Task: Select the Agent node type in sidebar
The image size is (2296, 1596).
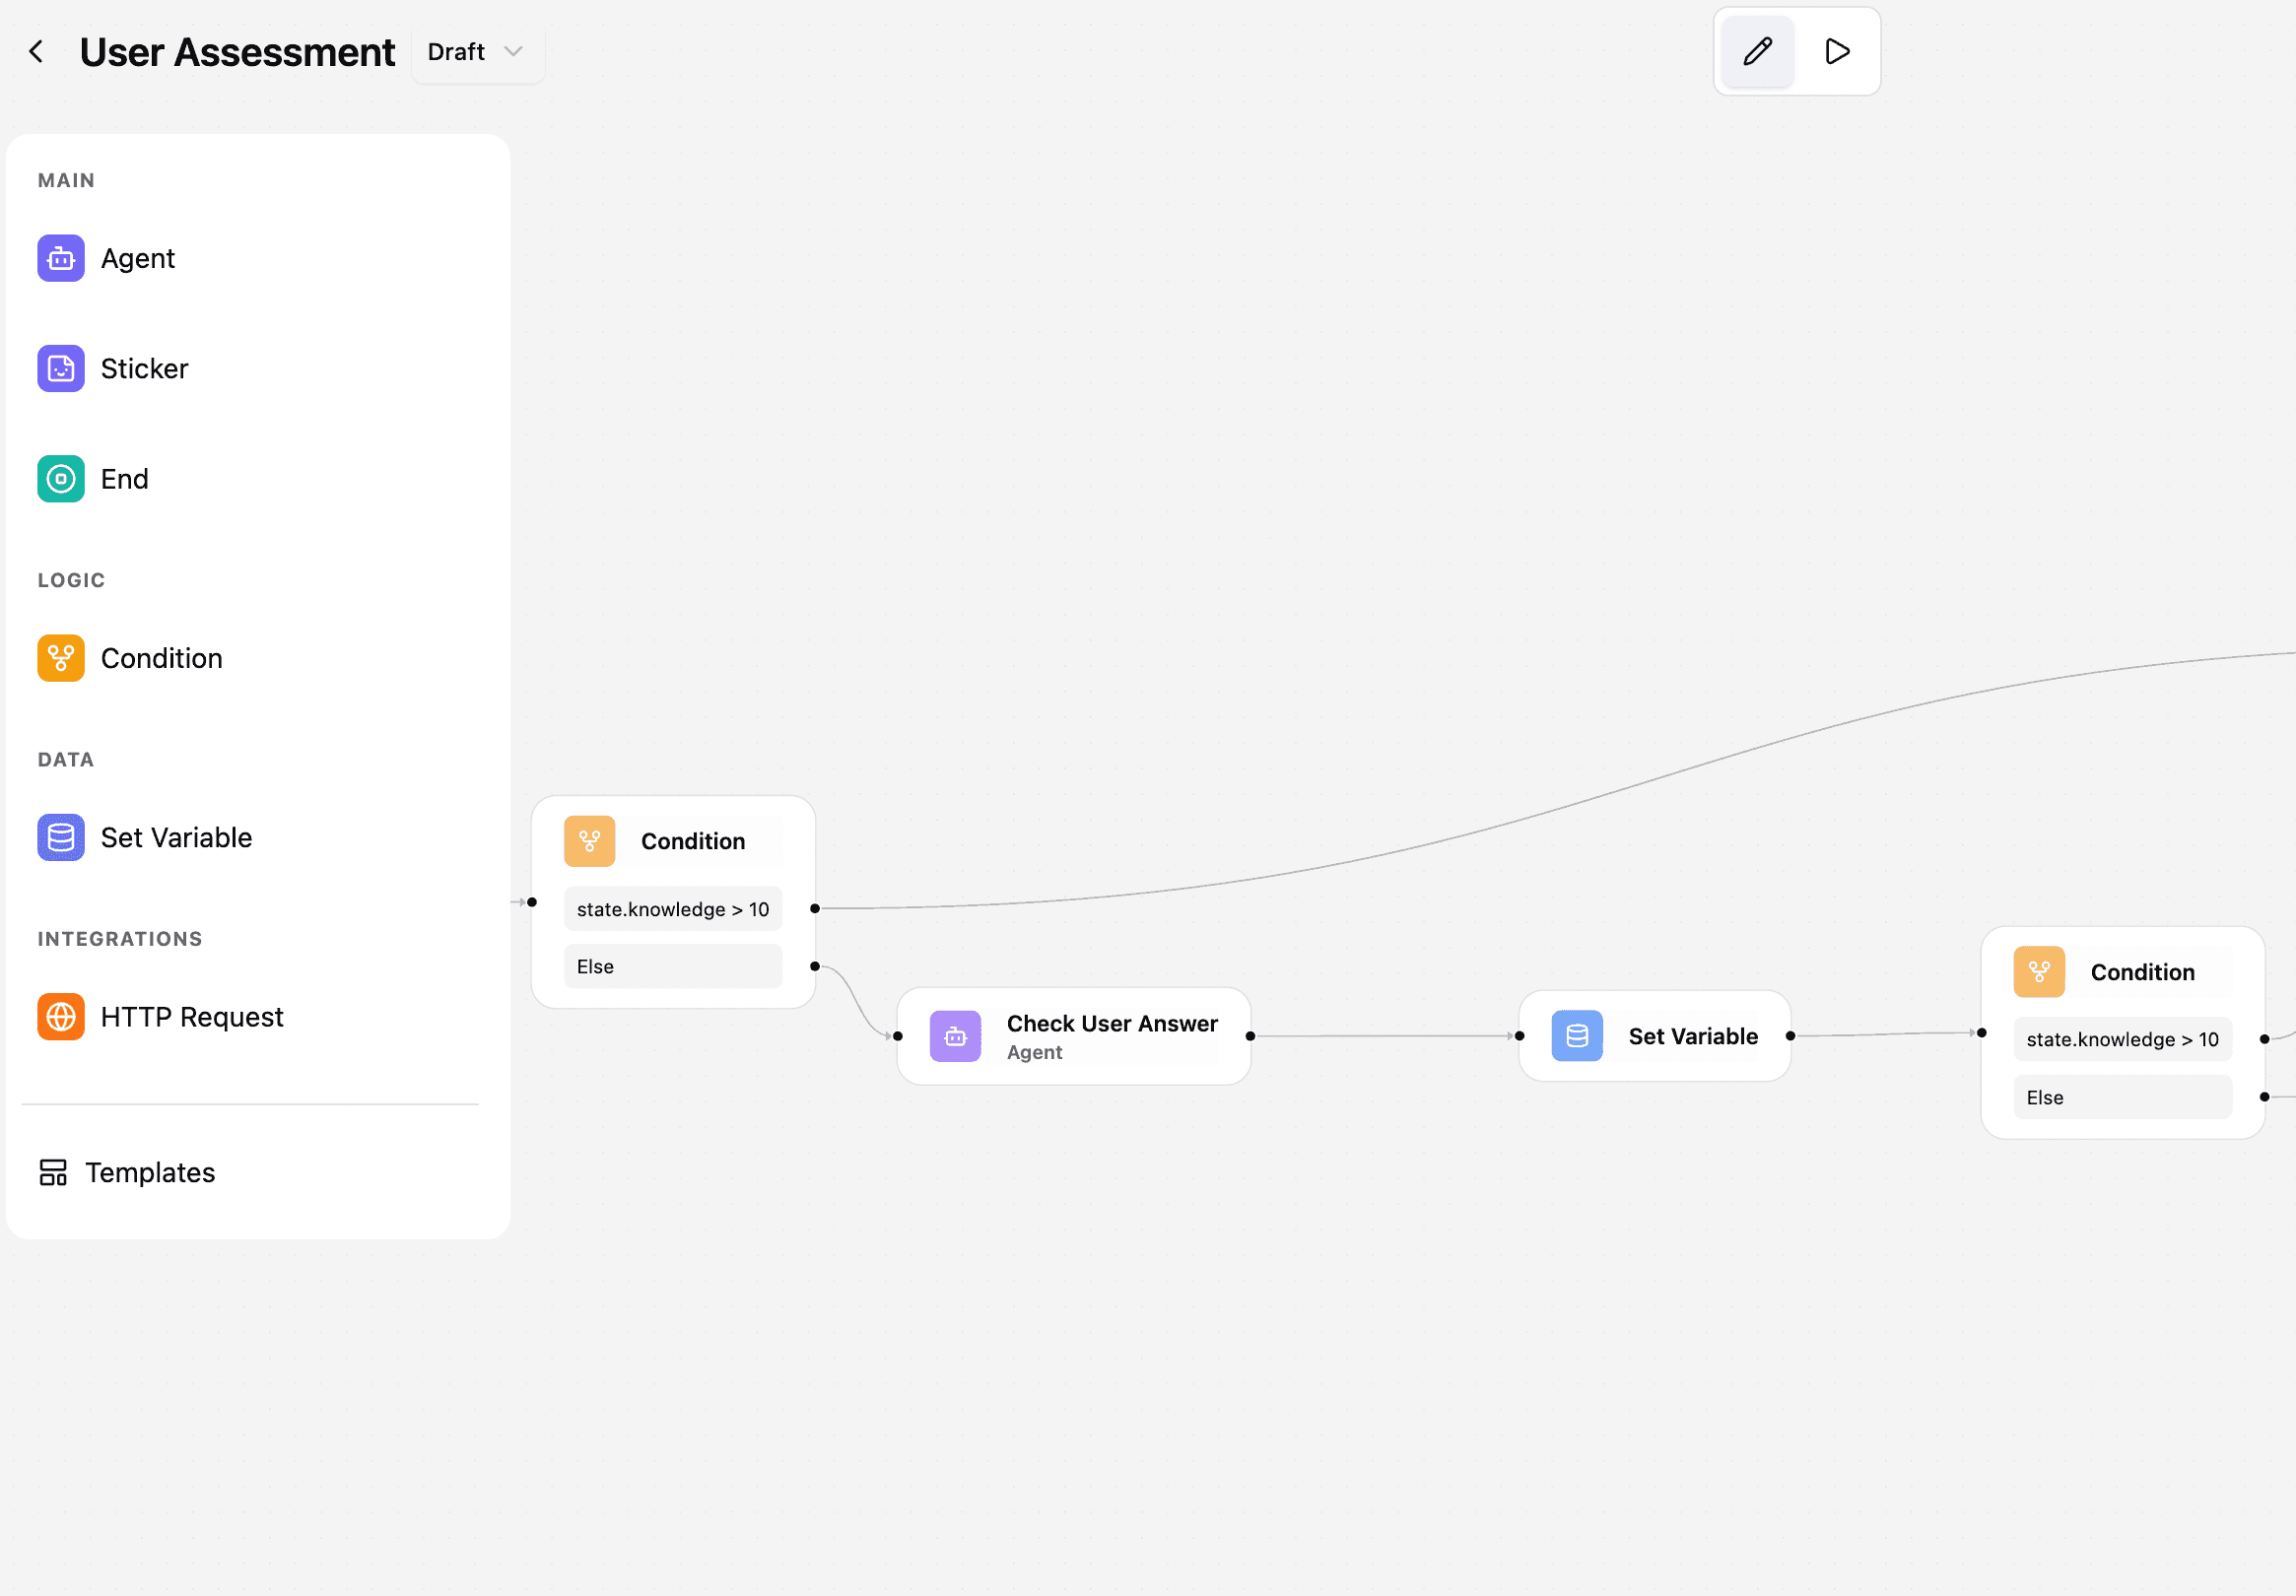Action: click(137, 258)
